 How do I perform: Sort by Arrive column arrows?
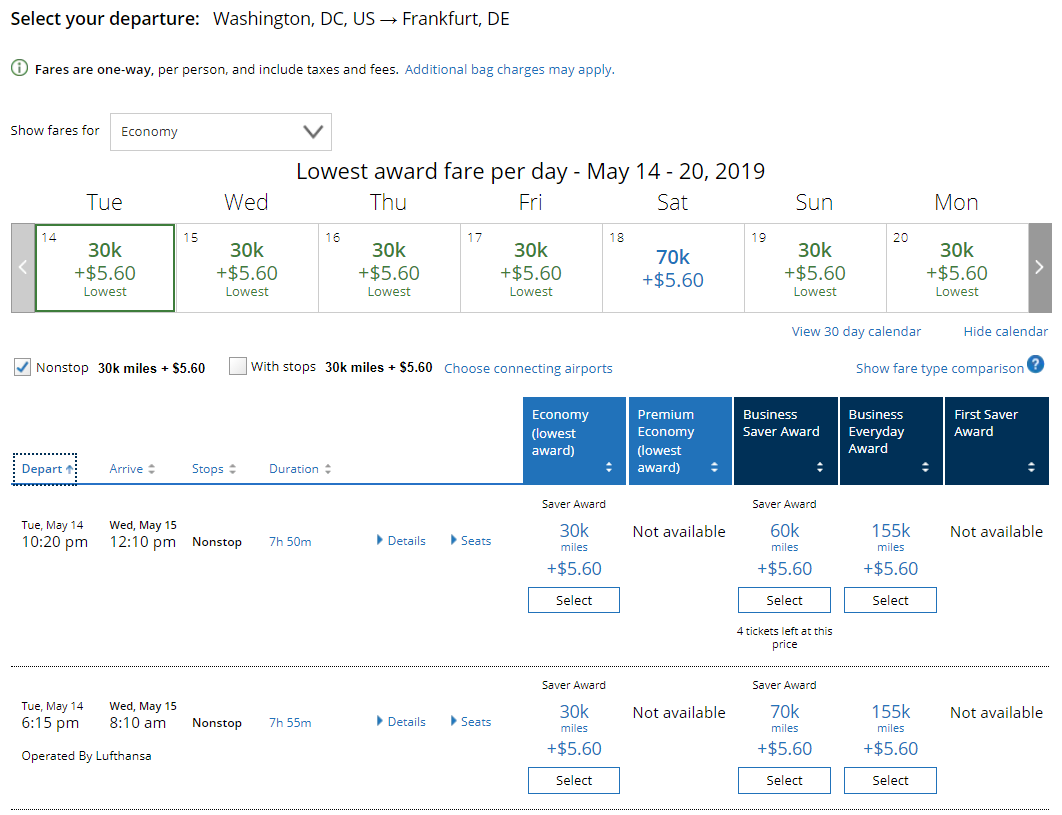tap(152, 469)
